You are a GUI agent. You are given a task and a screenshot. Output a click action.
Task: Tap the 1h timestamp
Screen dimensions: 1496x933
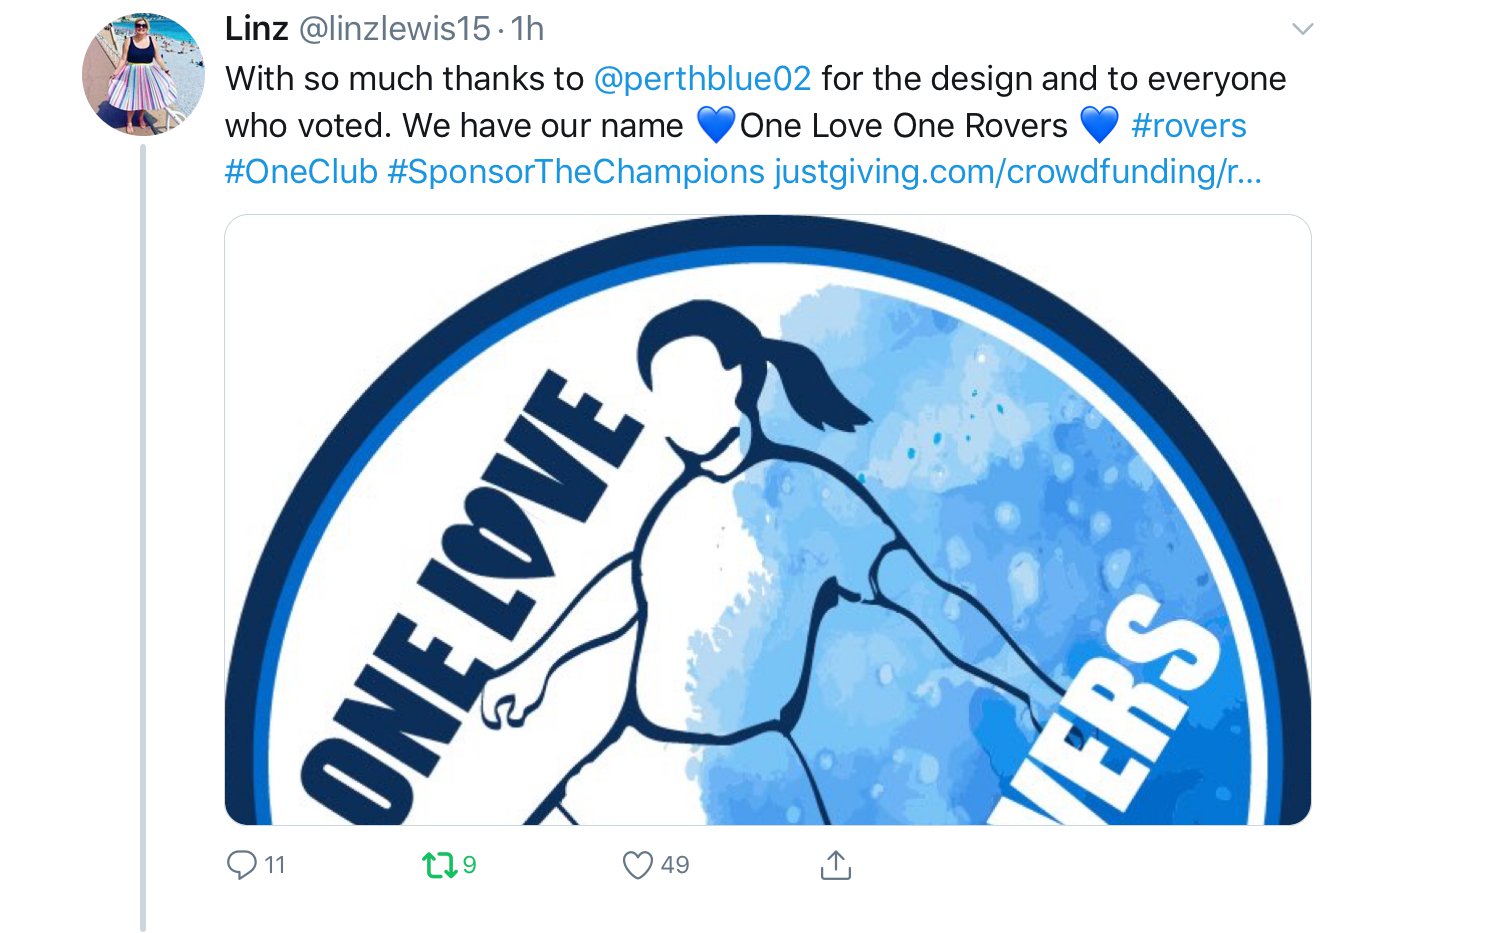(x=527, y=29)
